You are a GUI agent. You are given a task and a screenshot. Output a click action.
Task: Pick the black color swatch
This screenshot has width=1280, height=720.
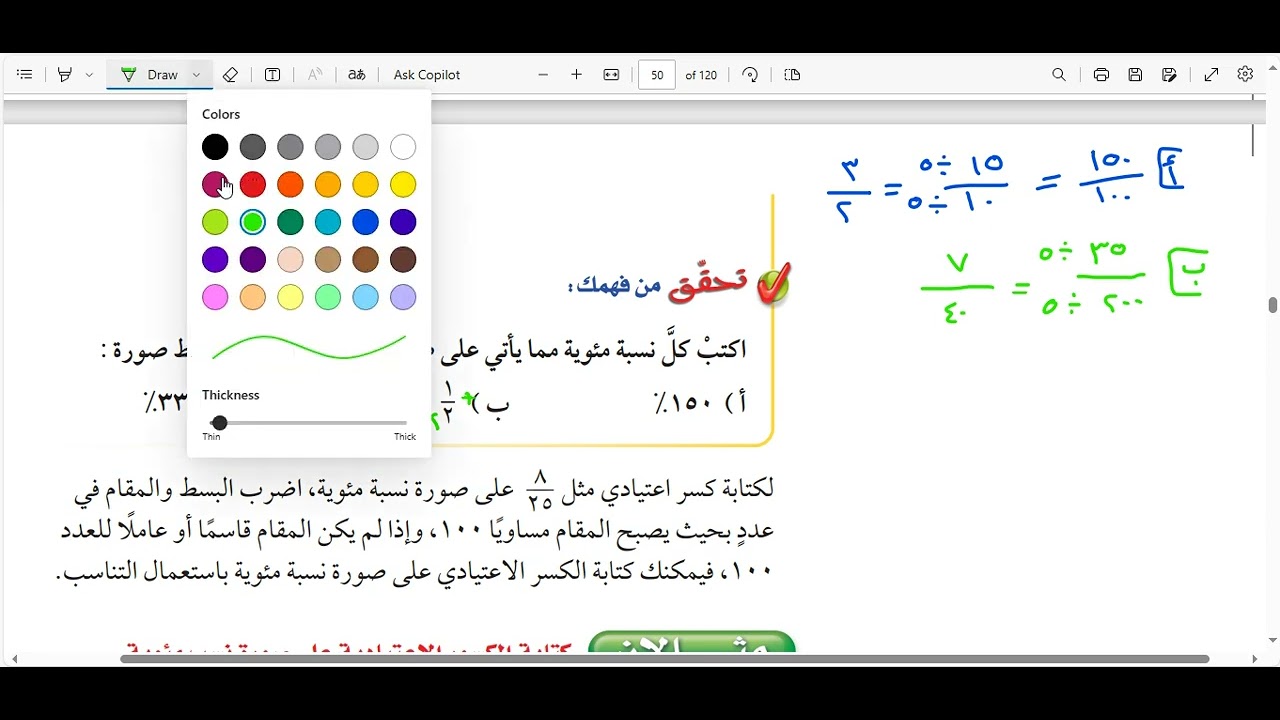coord(215,148)
